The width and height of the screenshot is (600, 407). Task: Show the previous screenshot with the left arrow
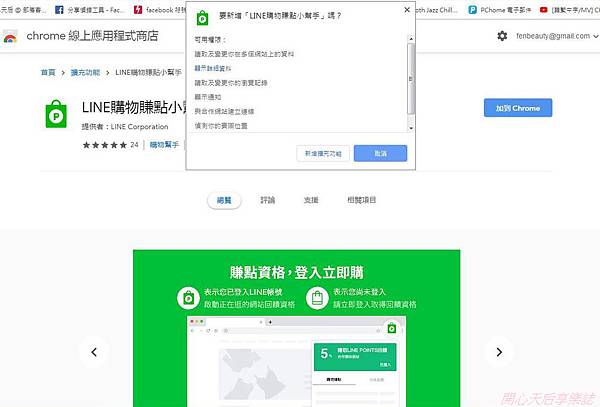pos(94,352)
